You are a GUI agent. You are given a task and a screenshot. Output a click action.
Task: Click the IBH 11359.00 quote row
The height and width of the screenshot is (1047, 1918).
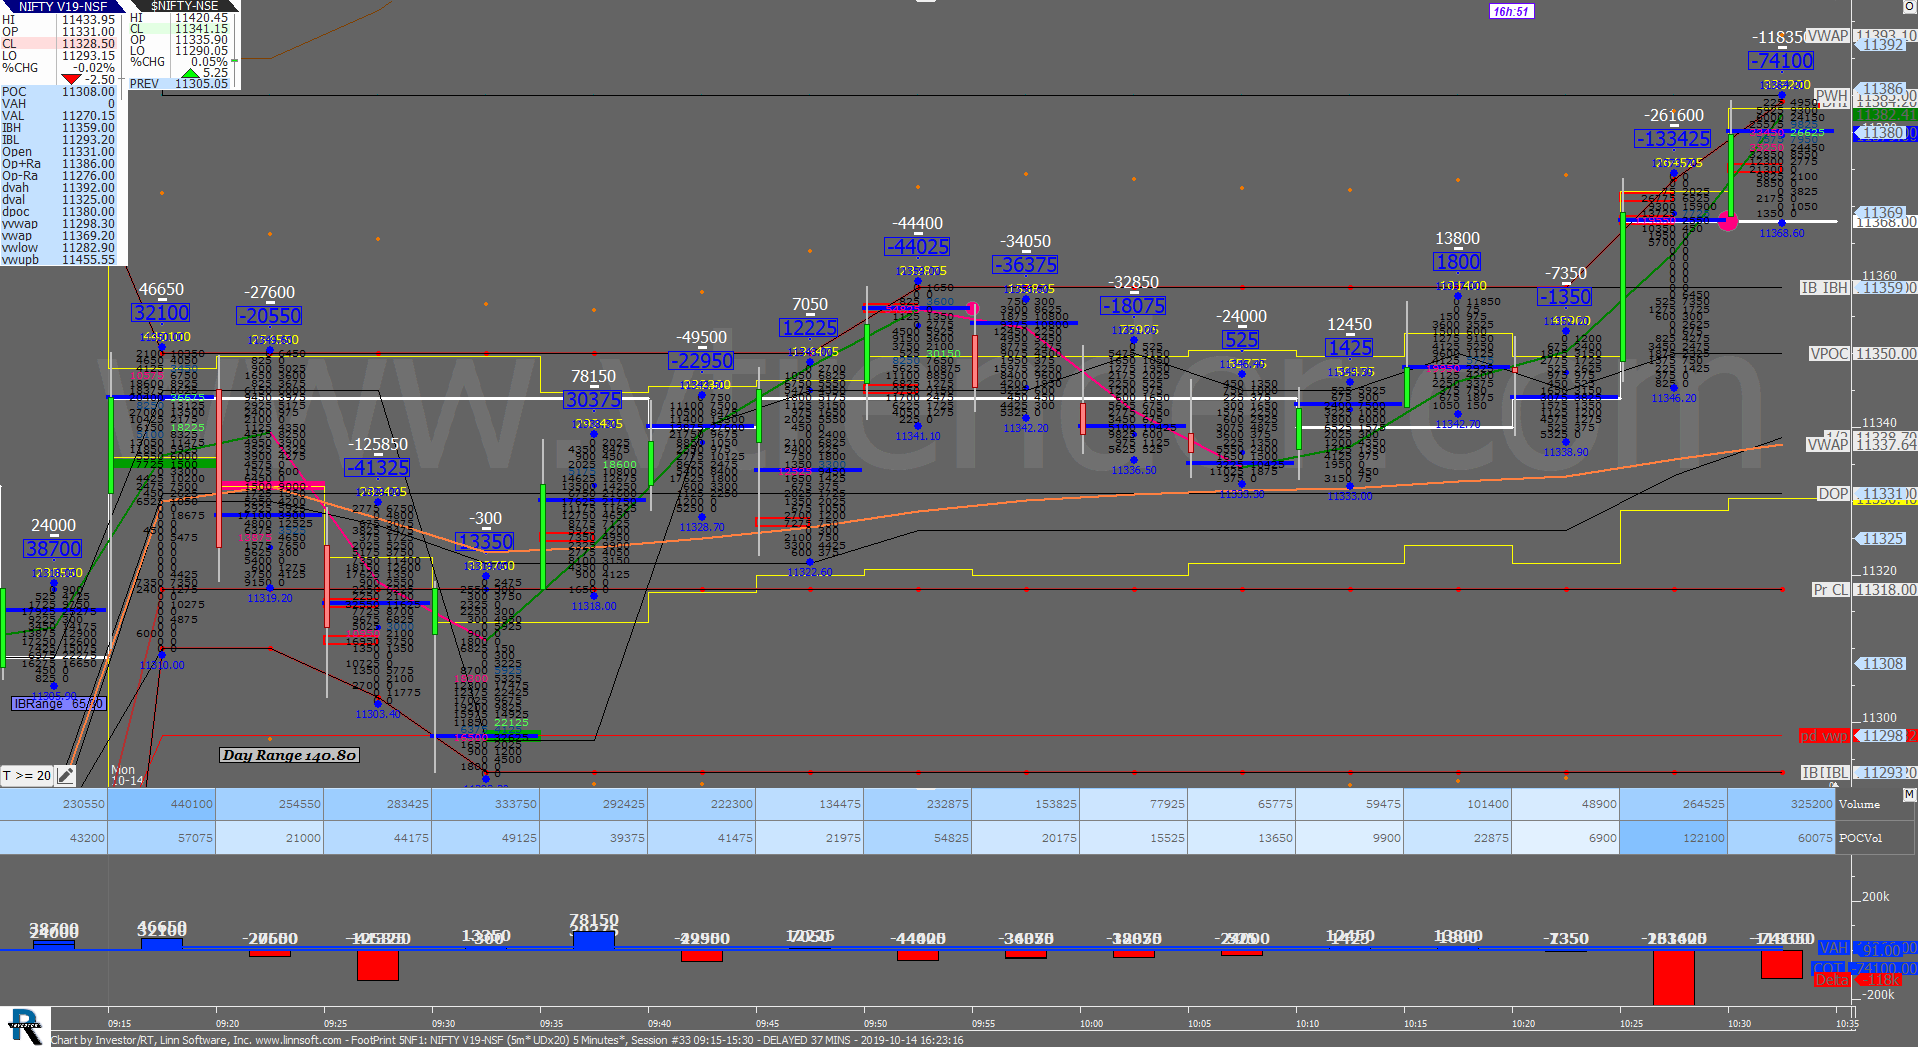[59, 128]
